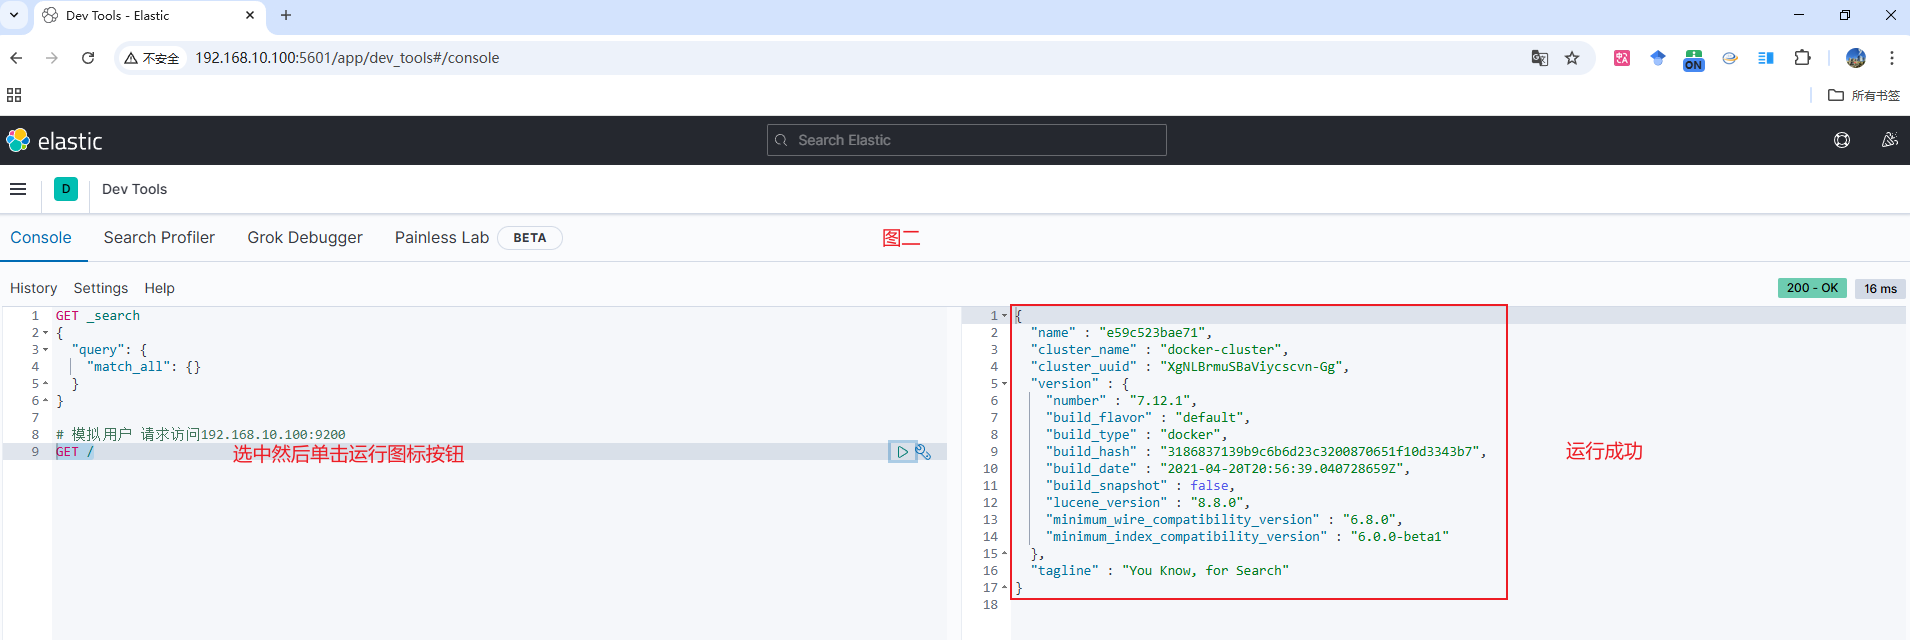Open a new browser tab
The image size is (1910, 640).
tap(286, 15)
